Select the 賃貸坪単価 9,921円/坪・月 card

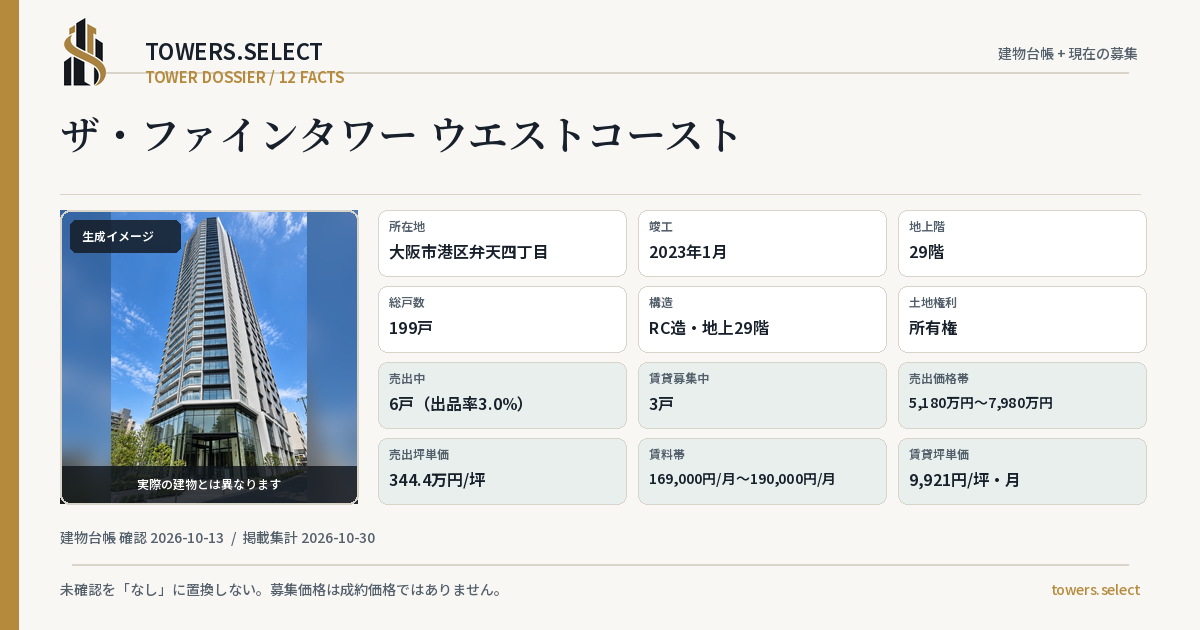(1022, 471)
